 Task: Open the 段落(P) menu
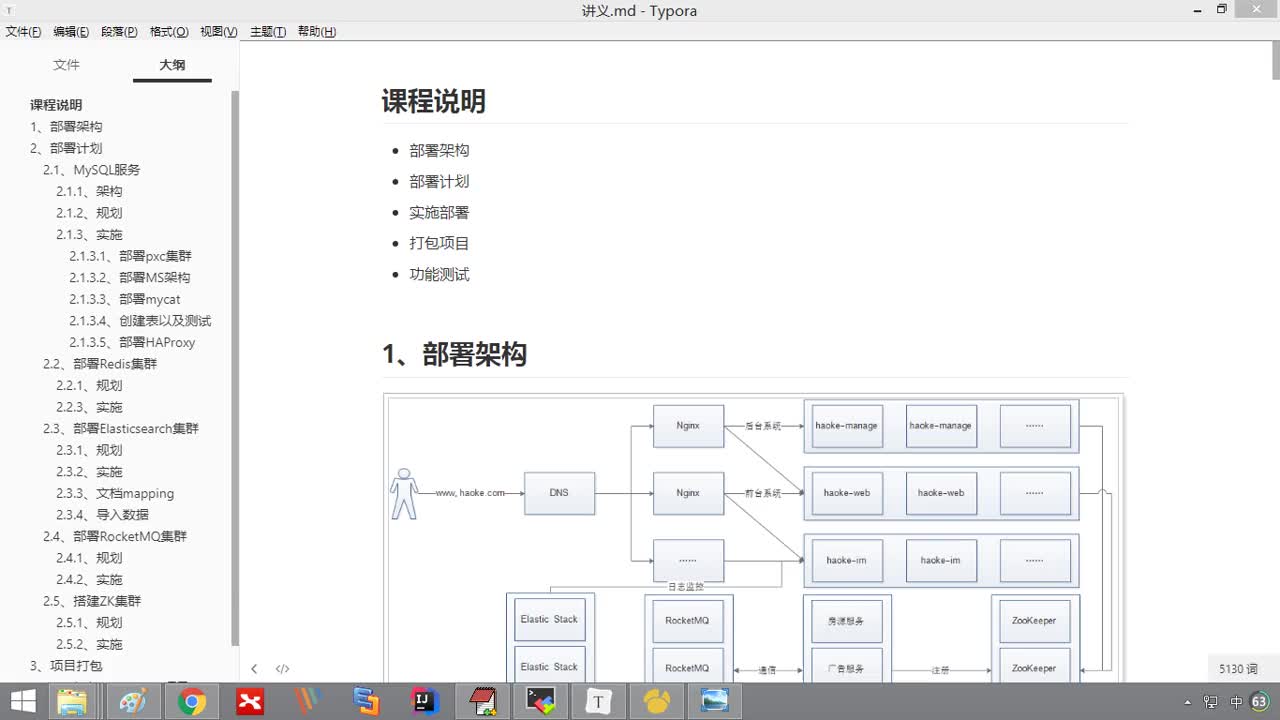(x=119, y=32)
